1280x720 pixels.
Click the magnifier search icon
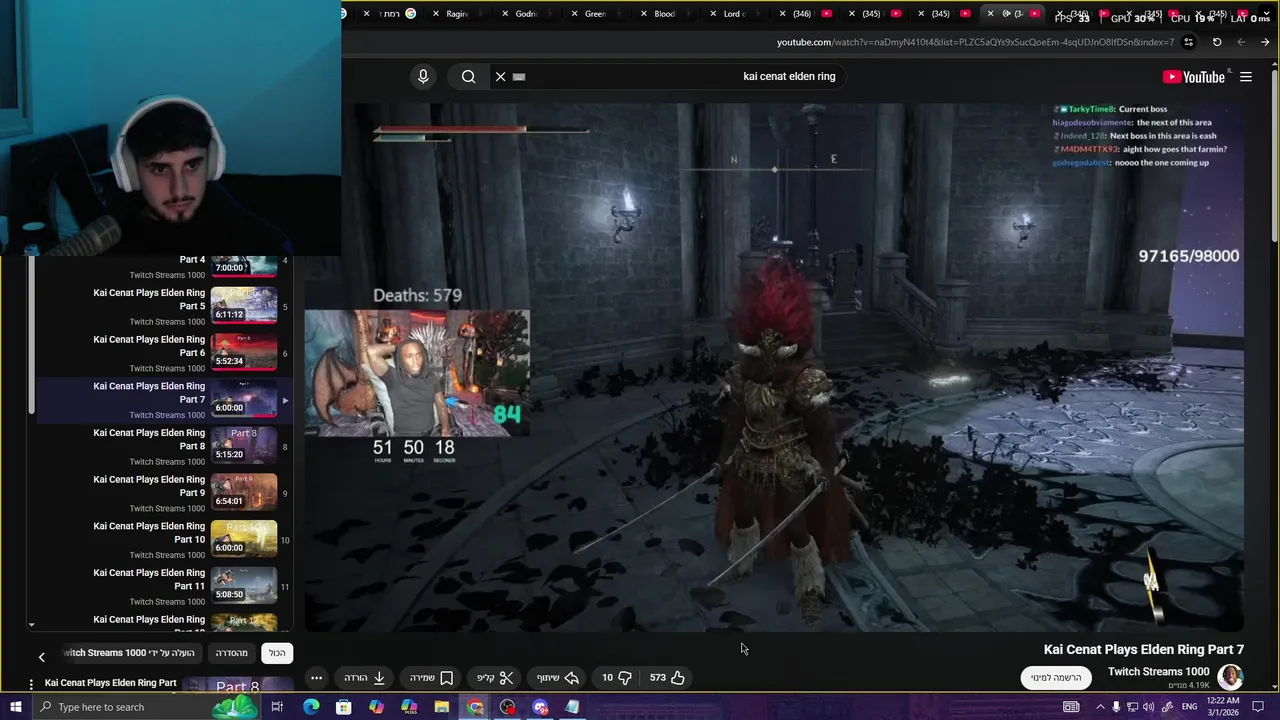pyautogui.click(x=468, y=76)
